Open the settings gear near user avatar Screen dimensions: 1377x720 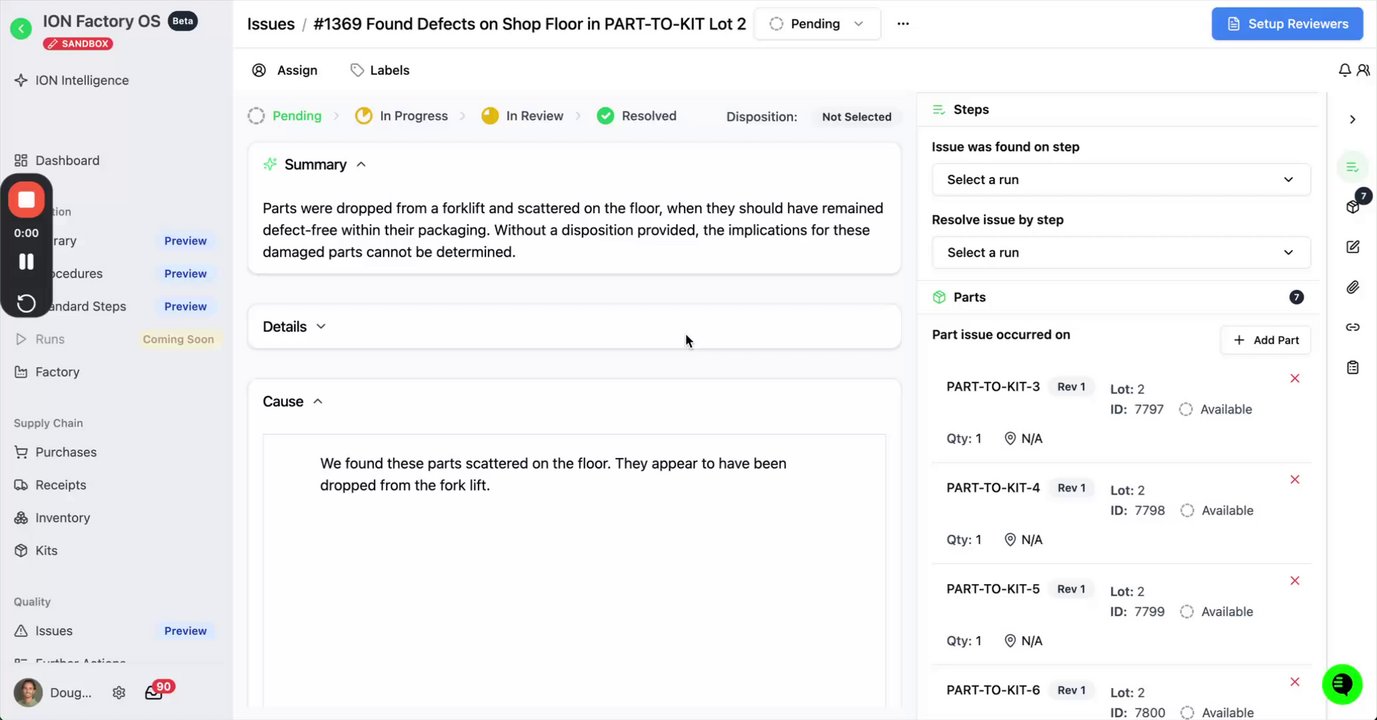(119, 692)
